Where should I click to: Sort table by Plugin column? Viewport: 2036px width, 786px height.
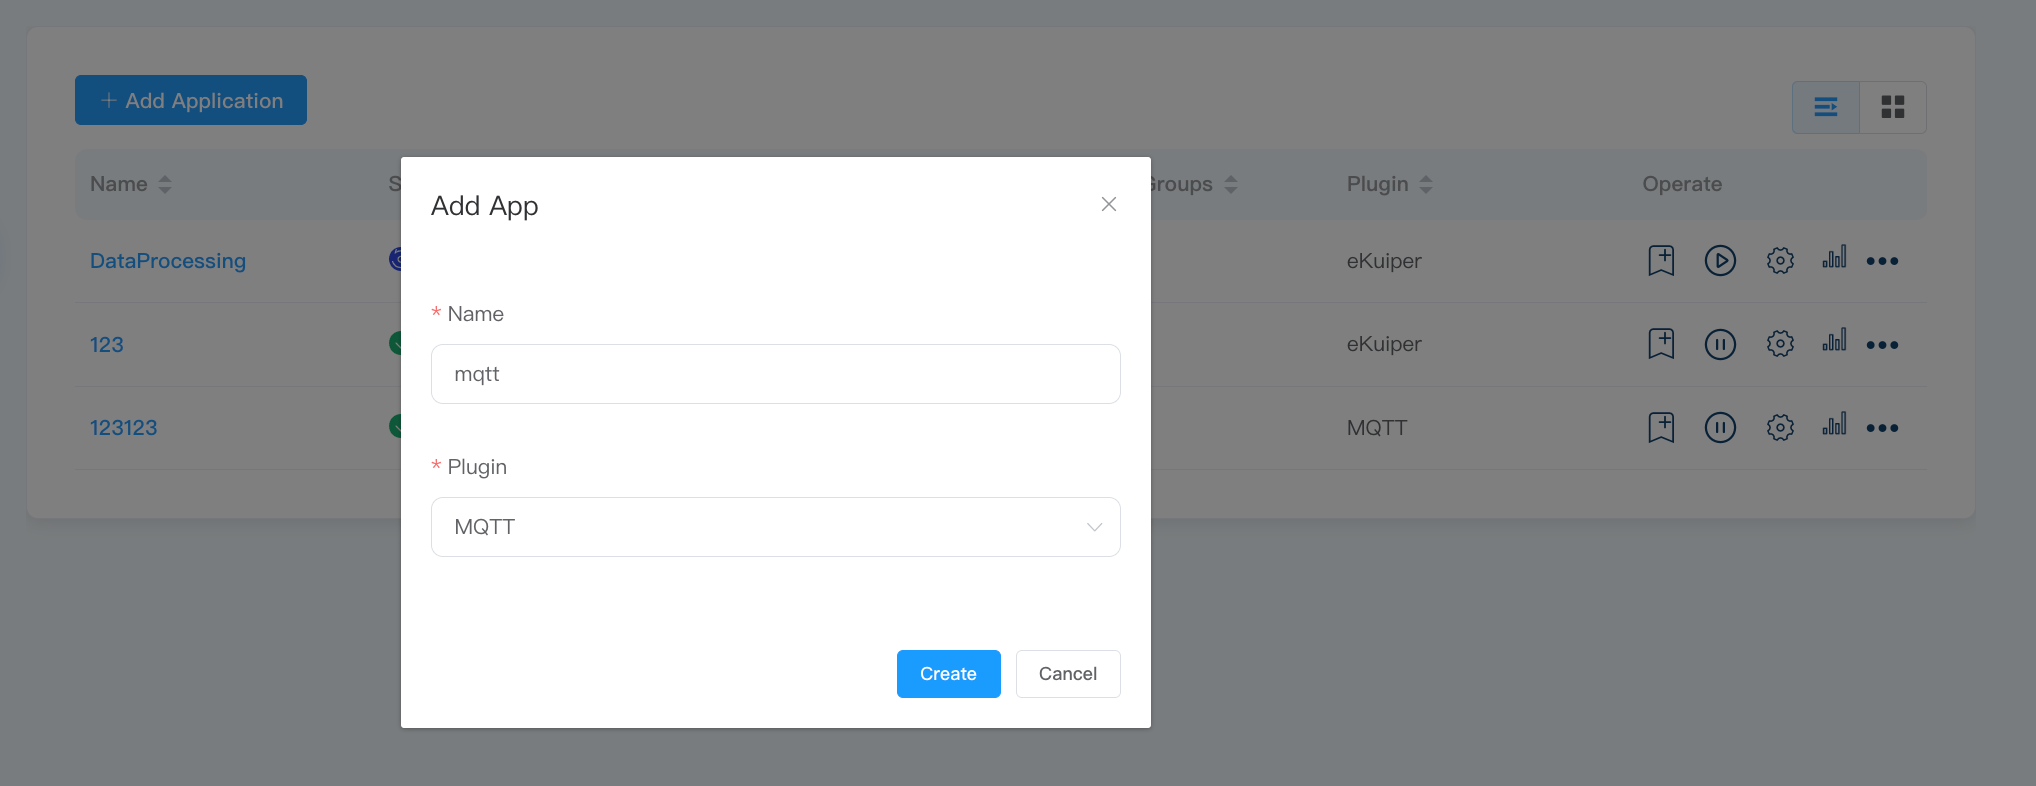(x=1426, y=184)
